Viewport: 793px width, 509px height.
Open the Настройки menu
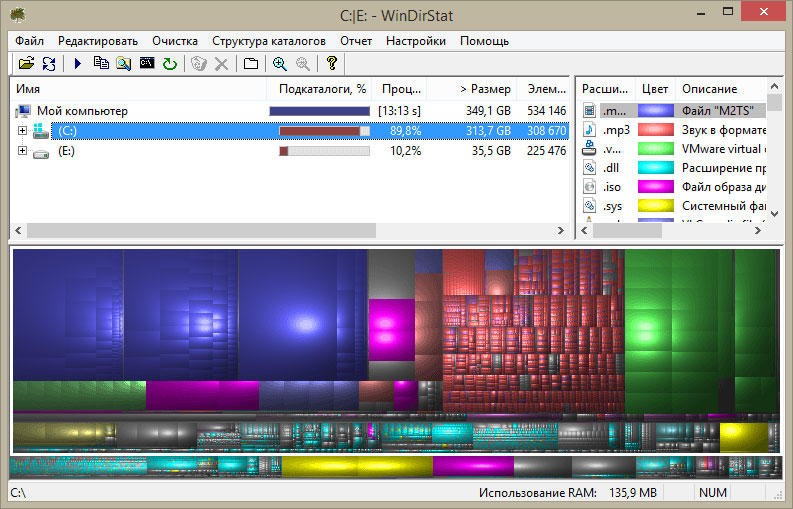[416, 41]
